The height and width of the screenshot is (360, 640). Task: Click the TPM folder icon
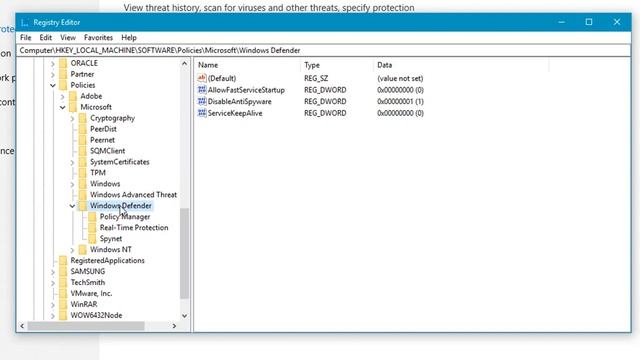(x=82, y=173)
